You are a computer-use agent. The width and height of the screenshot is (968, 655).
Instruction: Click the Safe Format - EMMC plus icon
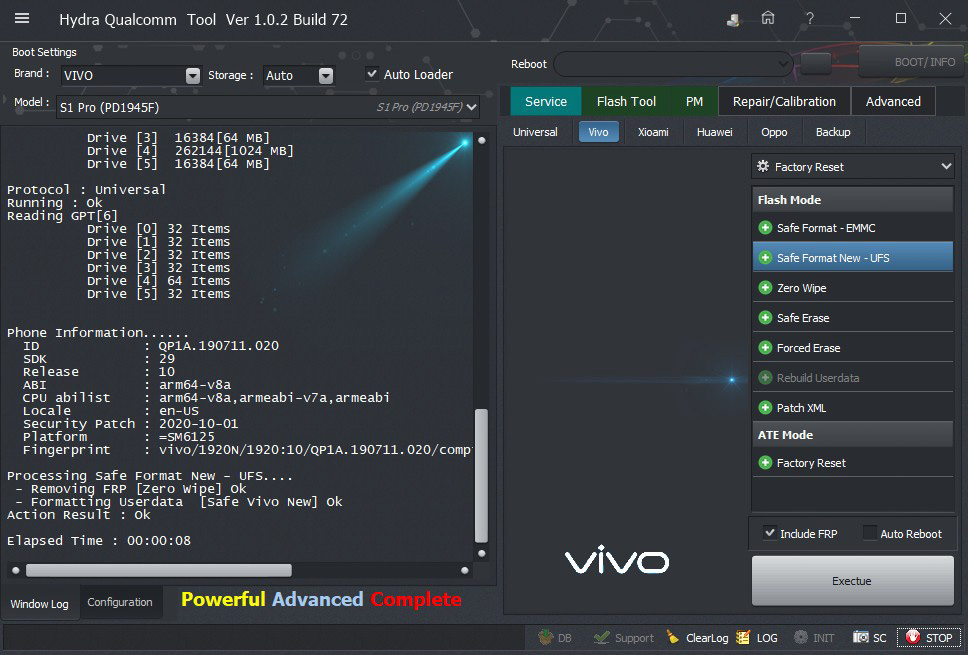pyautogui.click(x=765, y=228)
